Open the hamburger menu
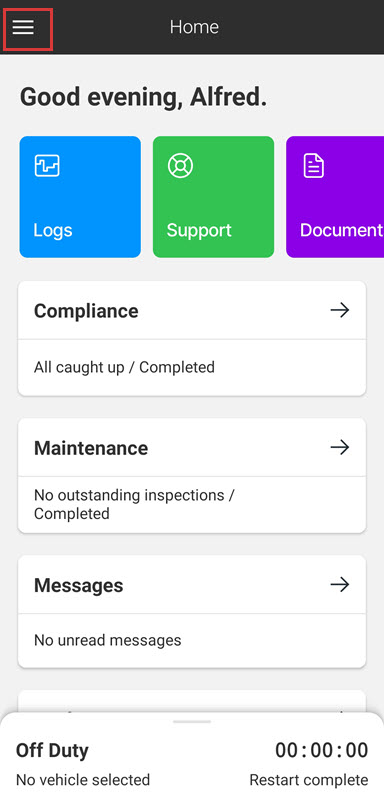385x797 pixels. (x=23, y=27)
